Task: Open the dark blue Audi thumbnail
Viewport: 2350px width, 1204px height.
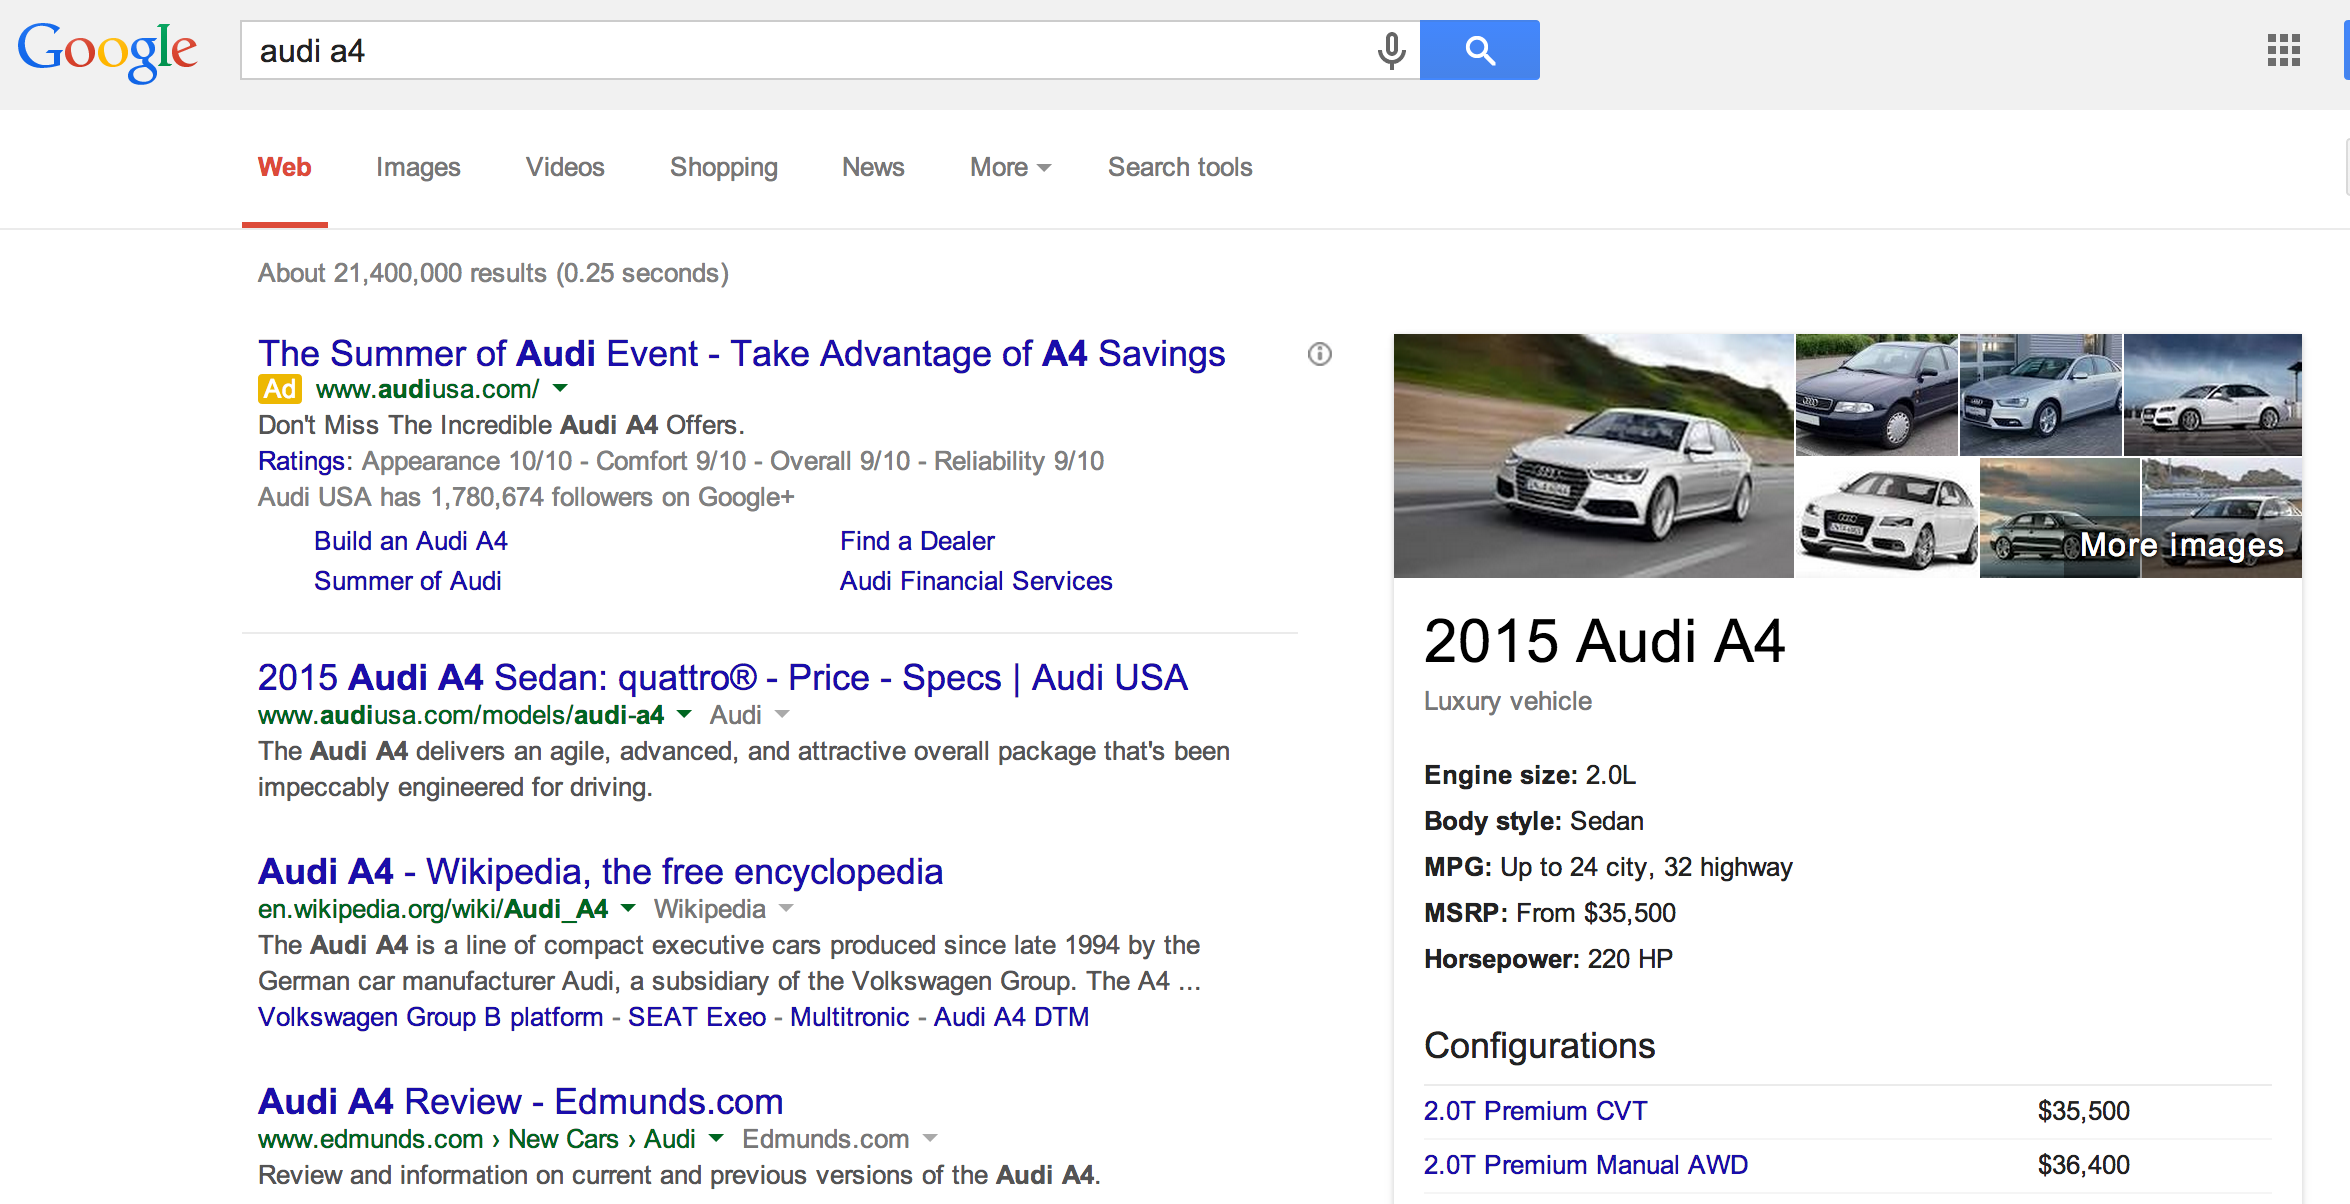Action: point(1876,394)
